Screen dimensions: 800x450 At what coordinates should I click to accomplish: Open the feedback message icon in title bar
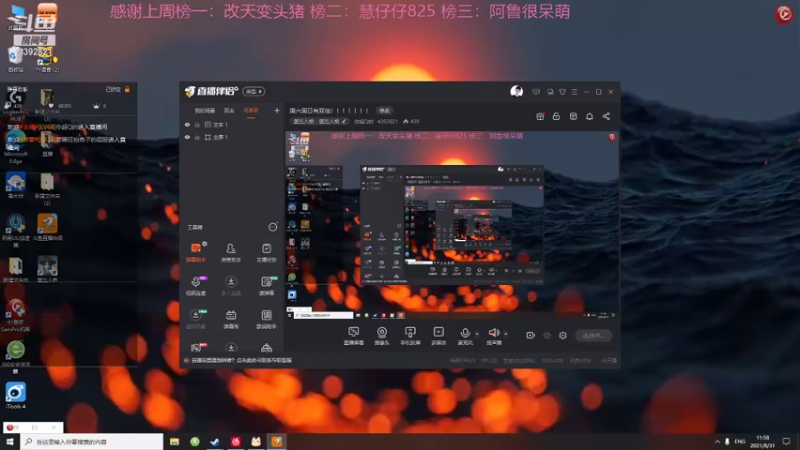click(x=536, y=92)
